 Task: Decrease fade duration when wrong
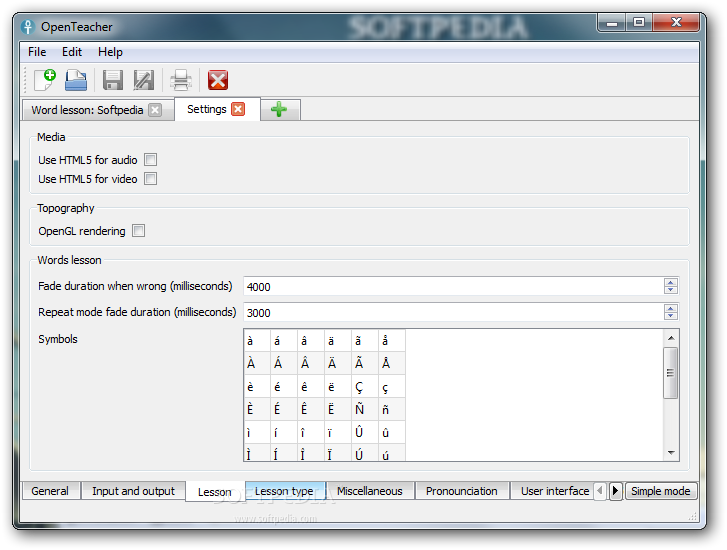pos(670,290)
